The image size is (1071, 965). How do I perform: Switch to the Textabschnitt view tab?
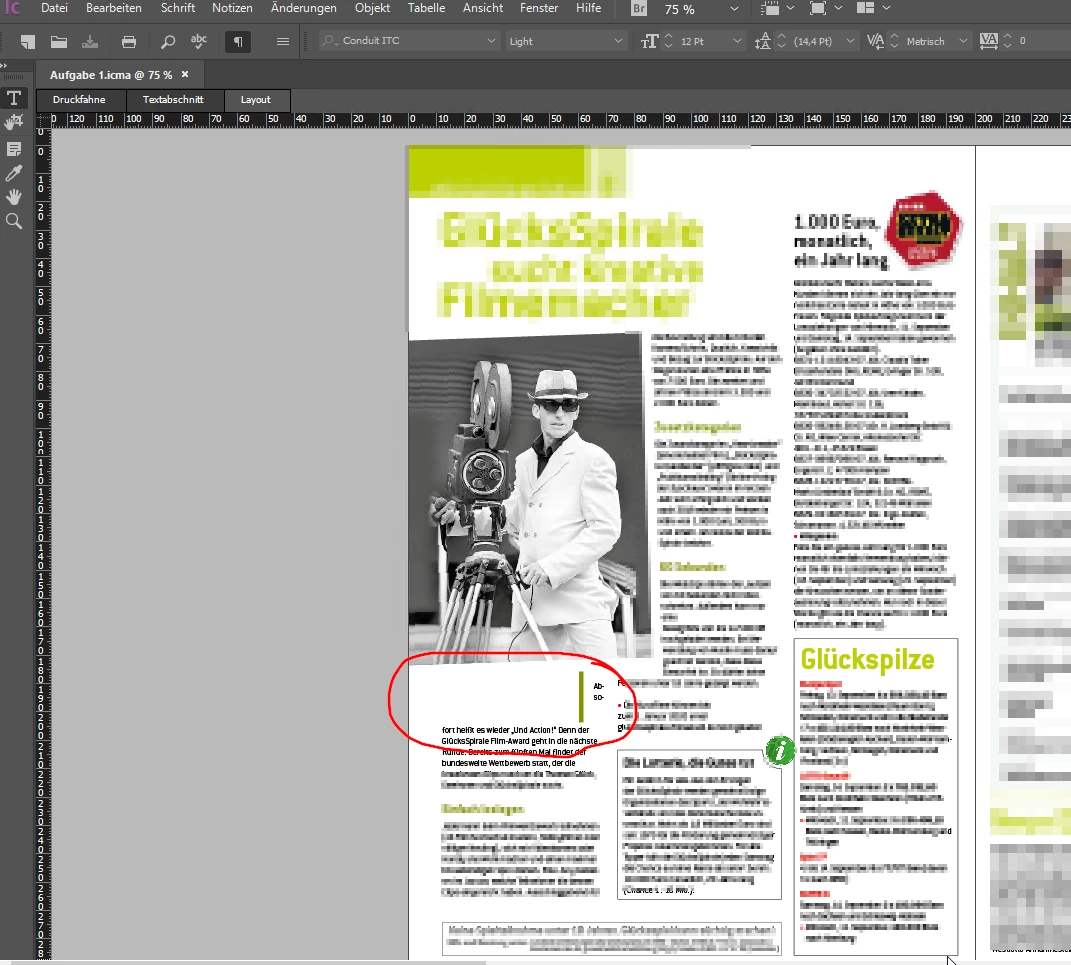pos(173,100)
